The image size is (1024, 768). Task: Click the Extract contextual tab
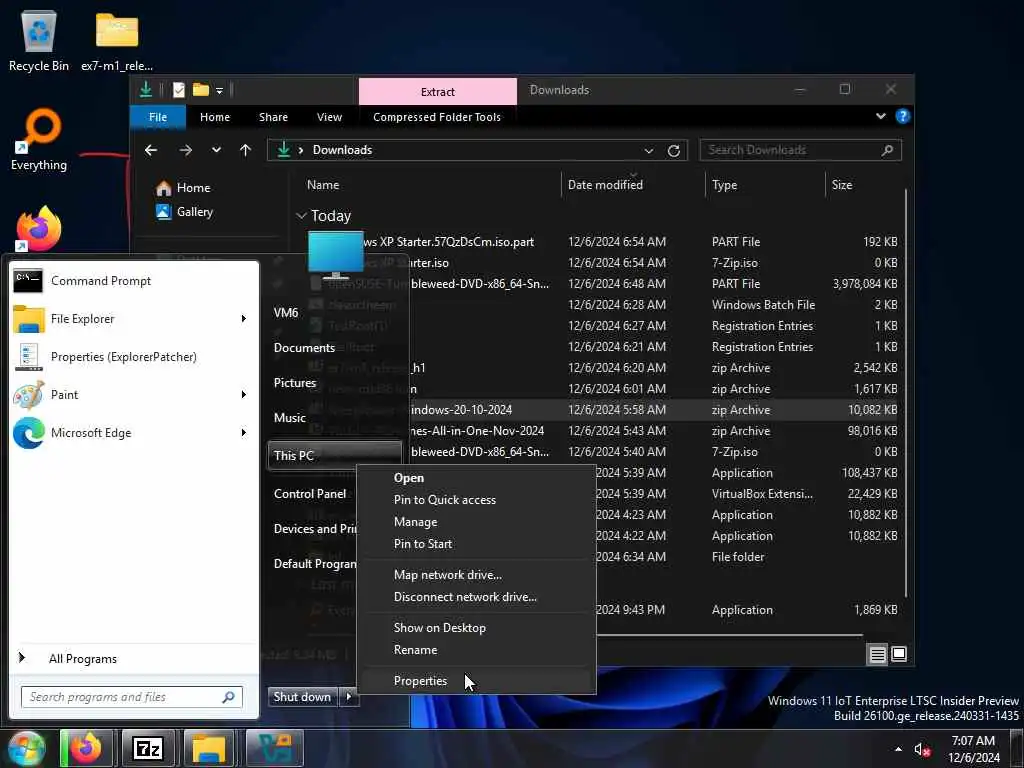pos(438,91)
